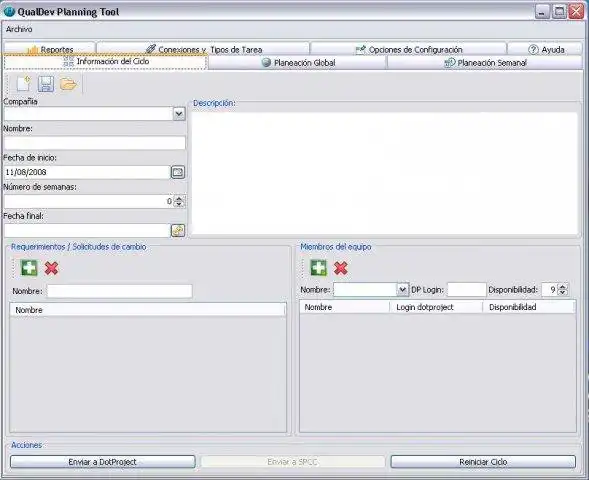Click the Nombre column header in team table

[x=344, y=307]
